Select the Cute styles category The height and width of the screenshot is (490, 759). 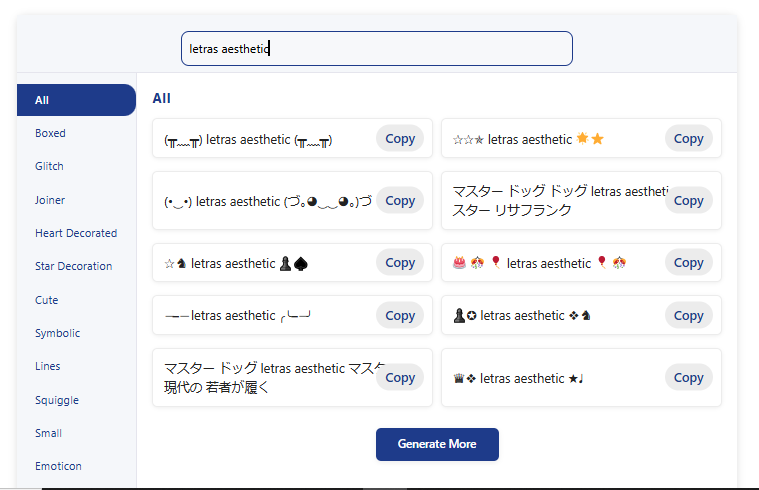[x=47, y=300]
